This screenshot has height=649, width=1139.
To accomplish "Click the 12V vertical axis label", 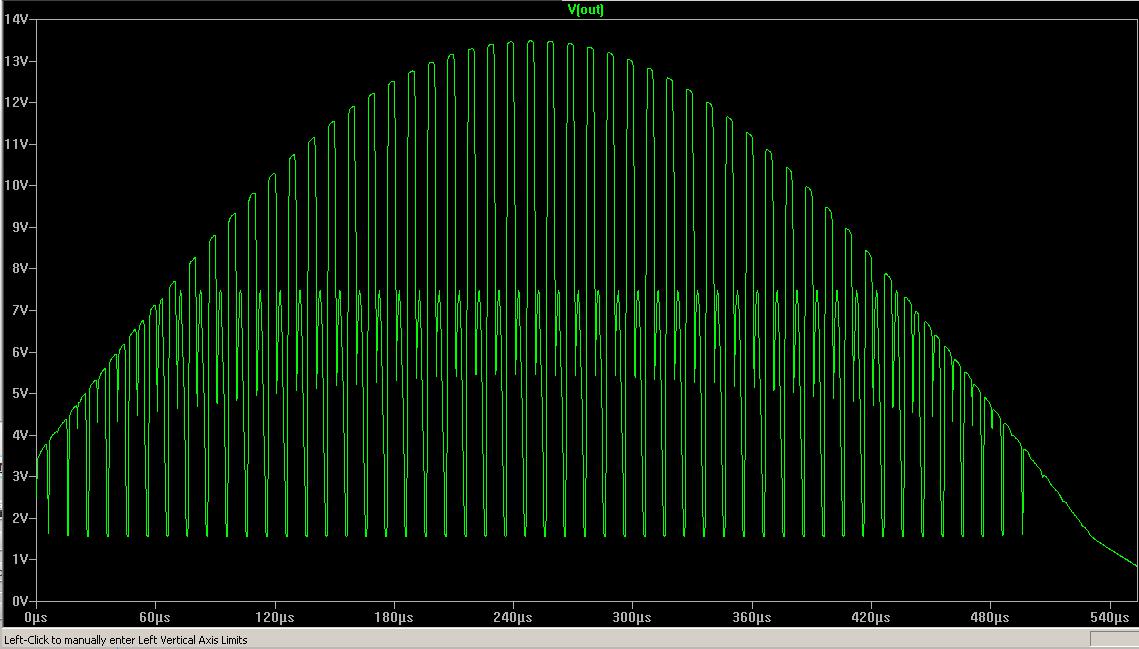I will click(x=15, y=102).
